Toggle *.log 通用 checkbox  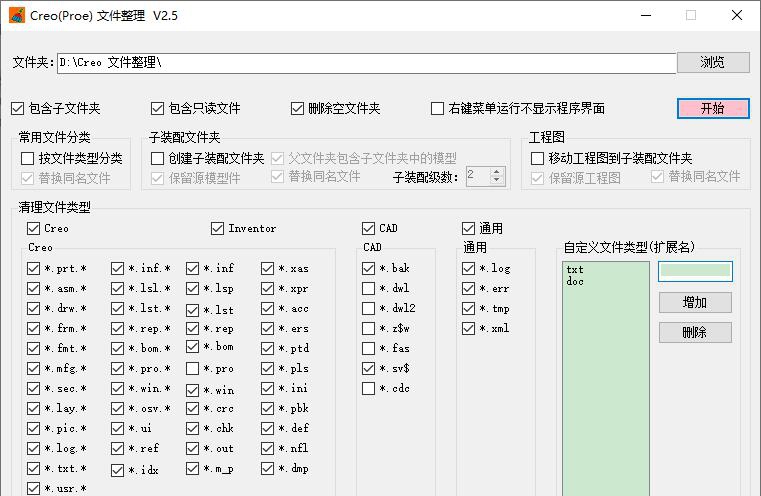pyautogui.click(x=468, y=268)
